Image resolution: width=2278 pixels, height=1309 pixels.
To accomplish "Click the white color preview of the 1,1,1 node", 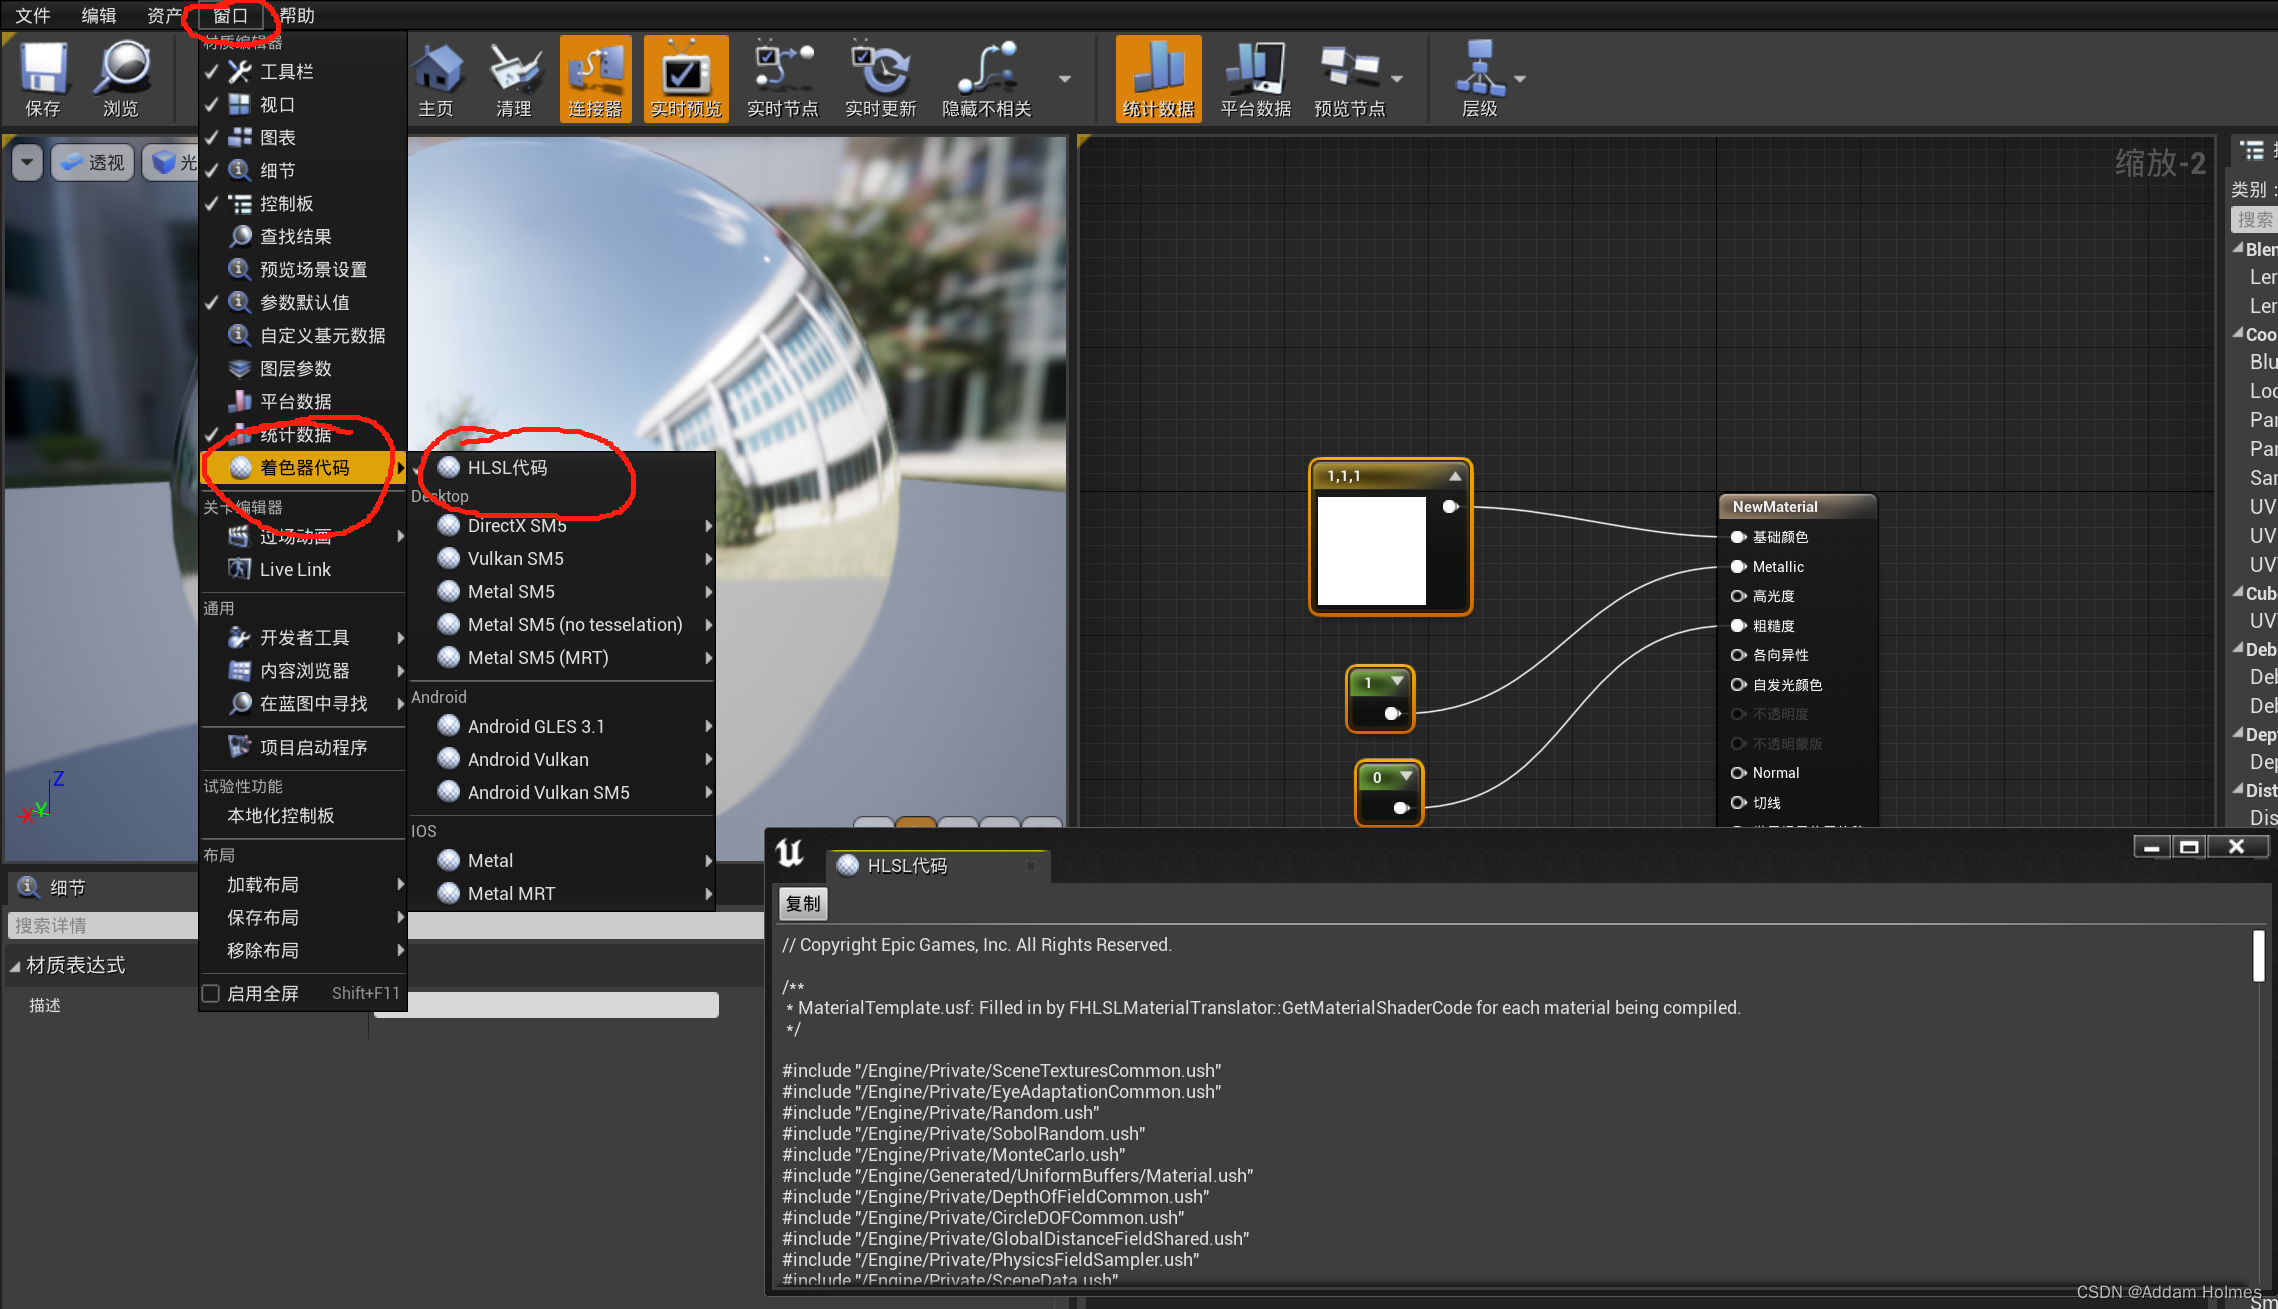I will 1371,551.
